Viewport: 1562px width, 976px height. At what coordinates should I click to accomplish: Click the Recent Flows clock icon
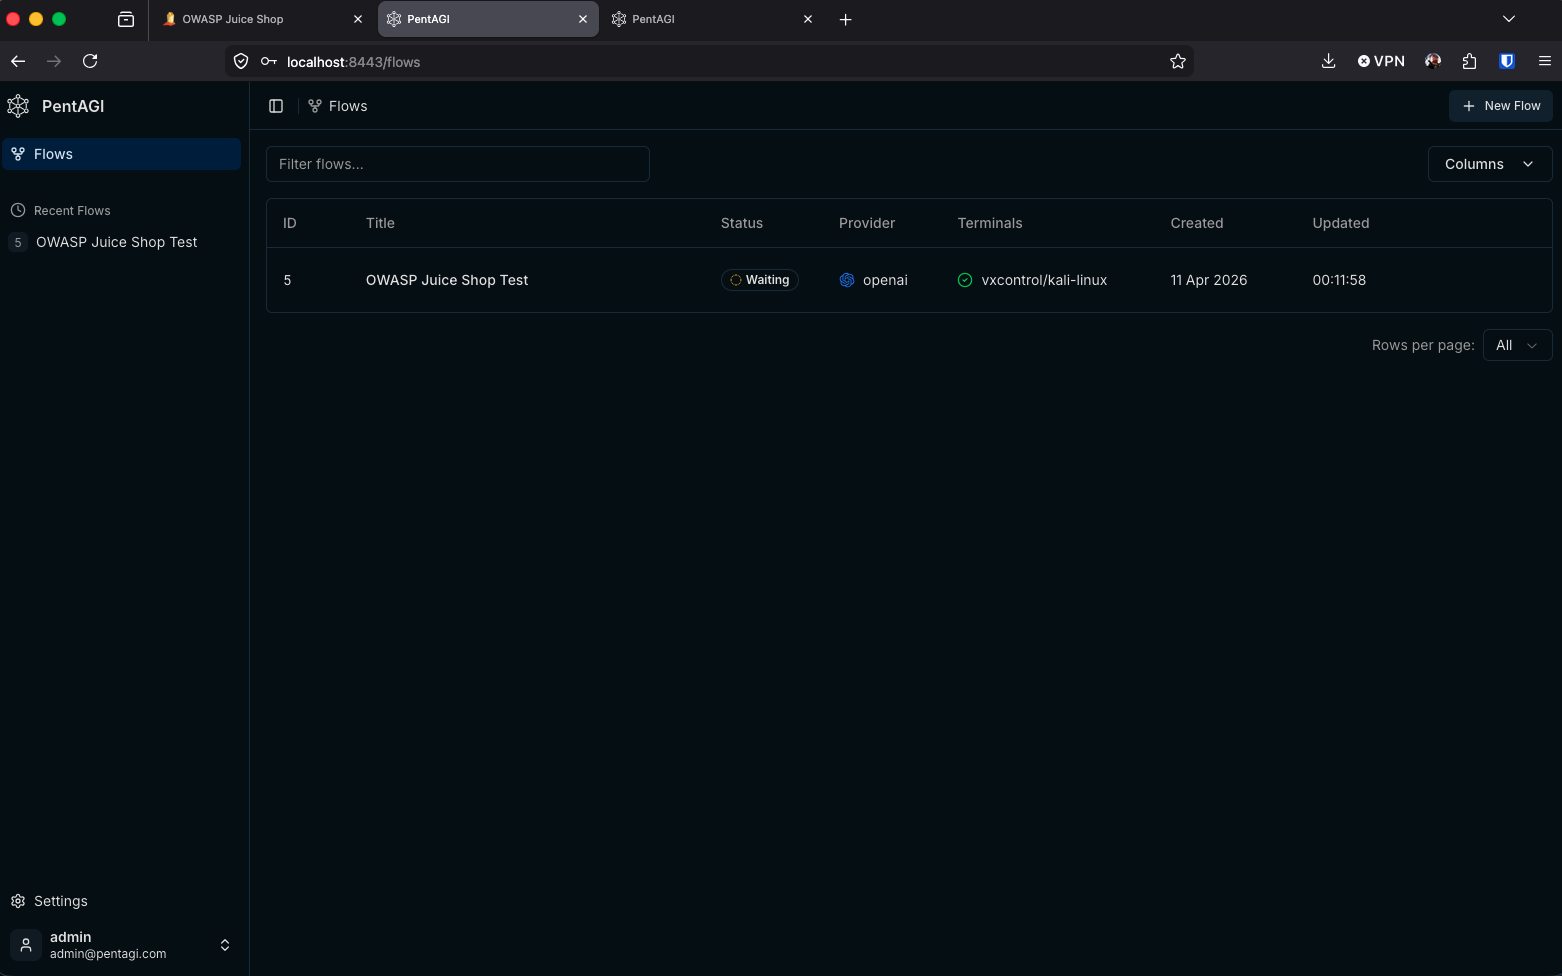pos(18,210)
